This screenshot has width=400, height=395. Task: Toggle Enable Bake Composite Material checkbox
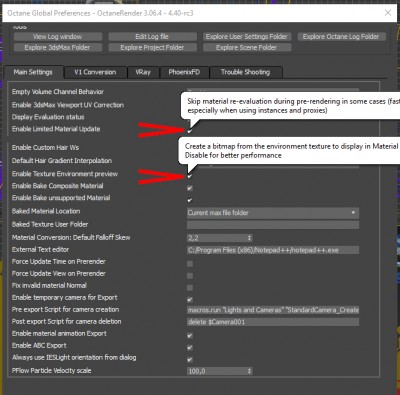coord(190,188)
